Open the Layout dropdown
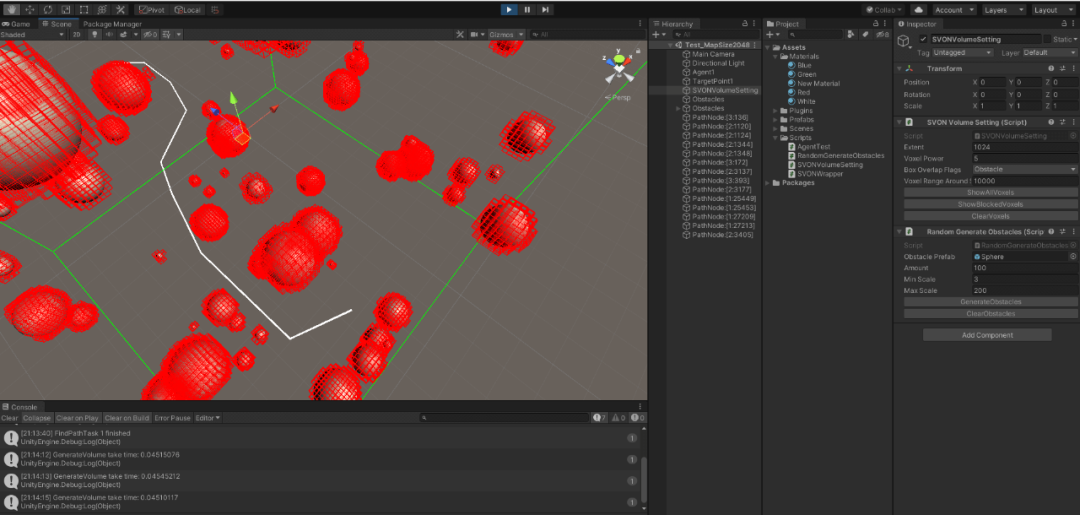 pyautogui.click(x=1053, y=10)
